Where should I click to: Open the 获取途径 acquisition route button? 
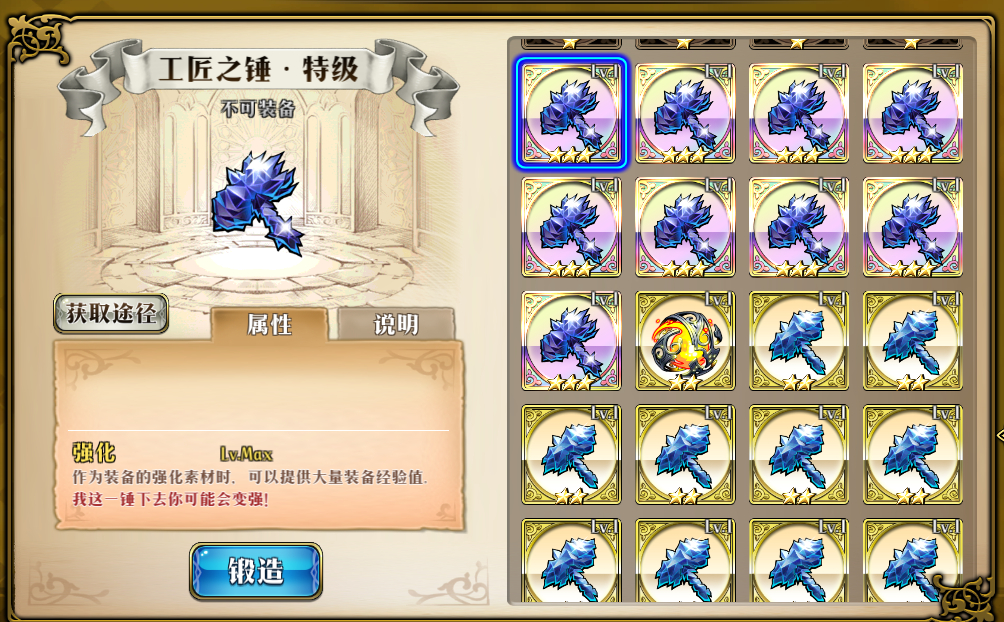click(111, 313)
